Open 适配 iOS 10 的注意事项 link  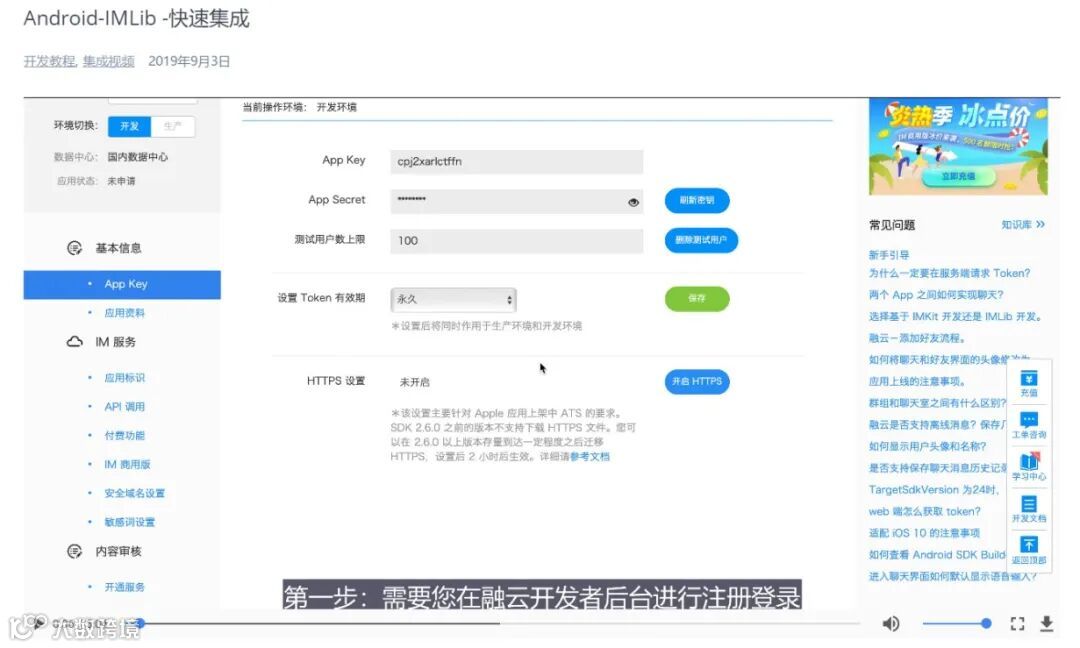(924, 533)
